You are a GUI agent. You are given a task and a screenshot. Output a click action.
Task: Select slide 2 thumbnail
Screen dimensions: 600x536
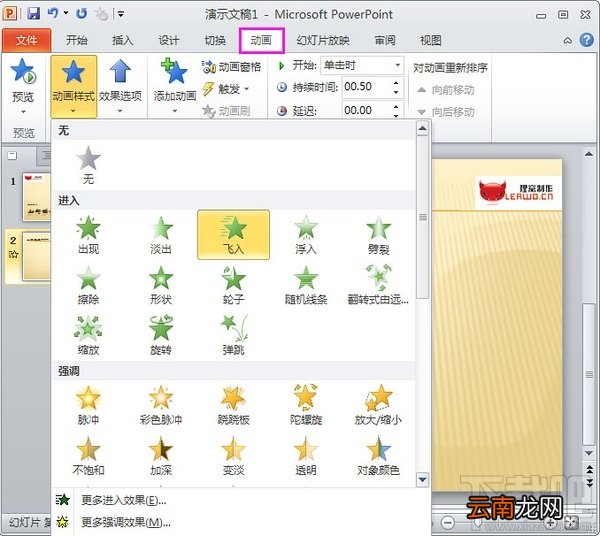36,256
